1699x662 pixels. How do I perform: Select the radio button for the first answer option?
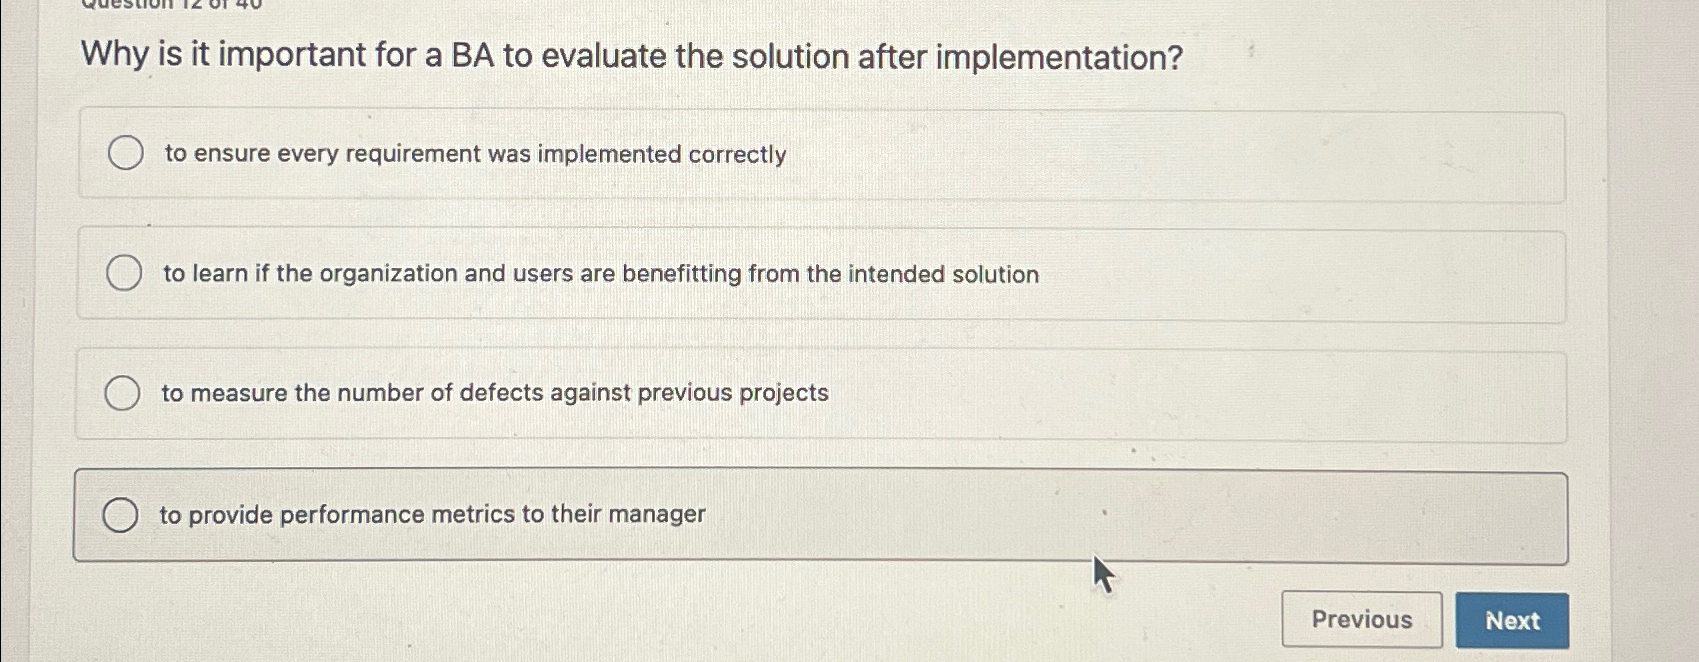click(124, 154)
